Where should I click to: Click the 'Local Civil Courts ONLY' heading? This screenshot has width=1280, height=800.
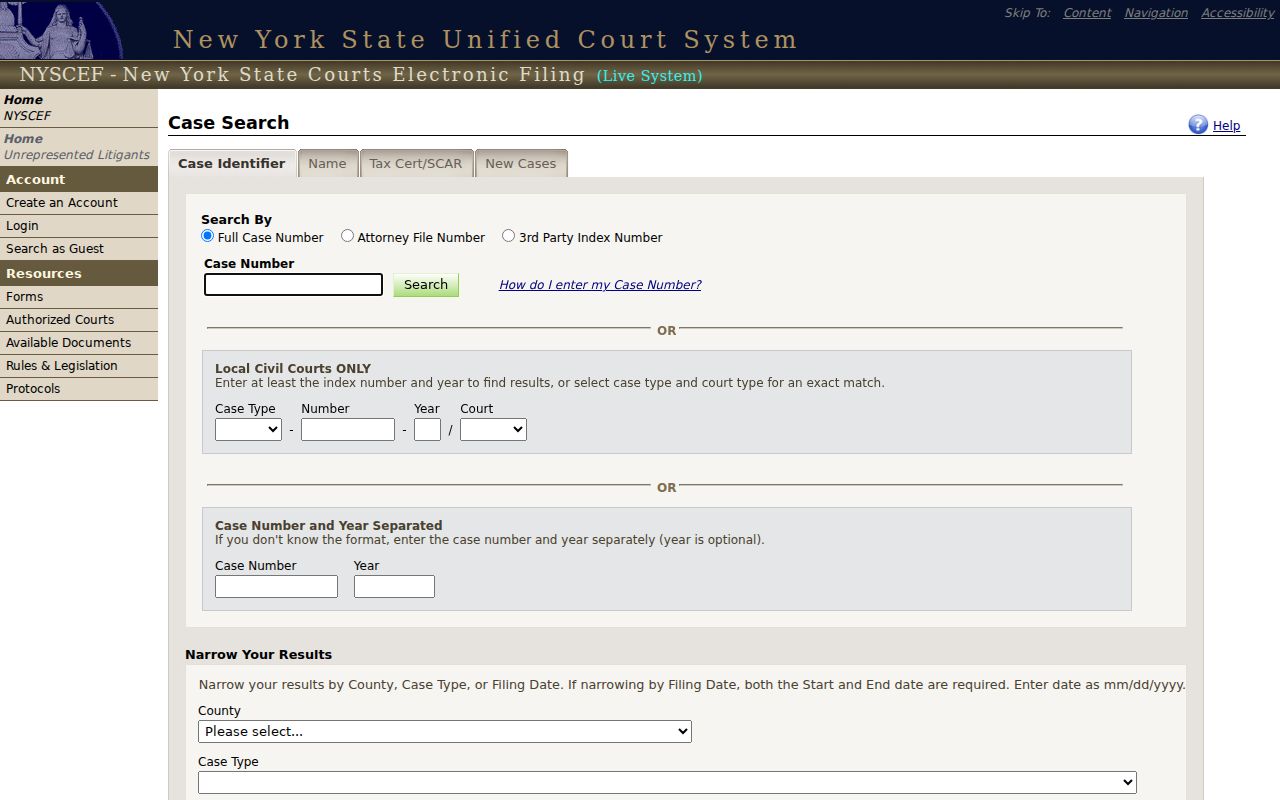[293, 369]
